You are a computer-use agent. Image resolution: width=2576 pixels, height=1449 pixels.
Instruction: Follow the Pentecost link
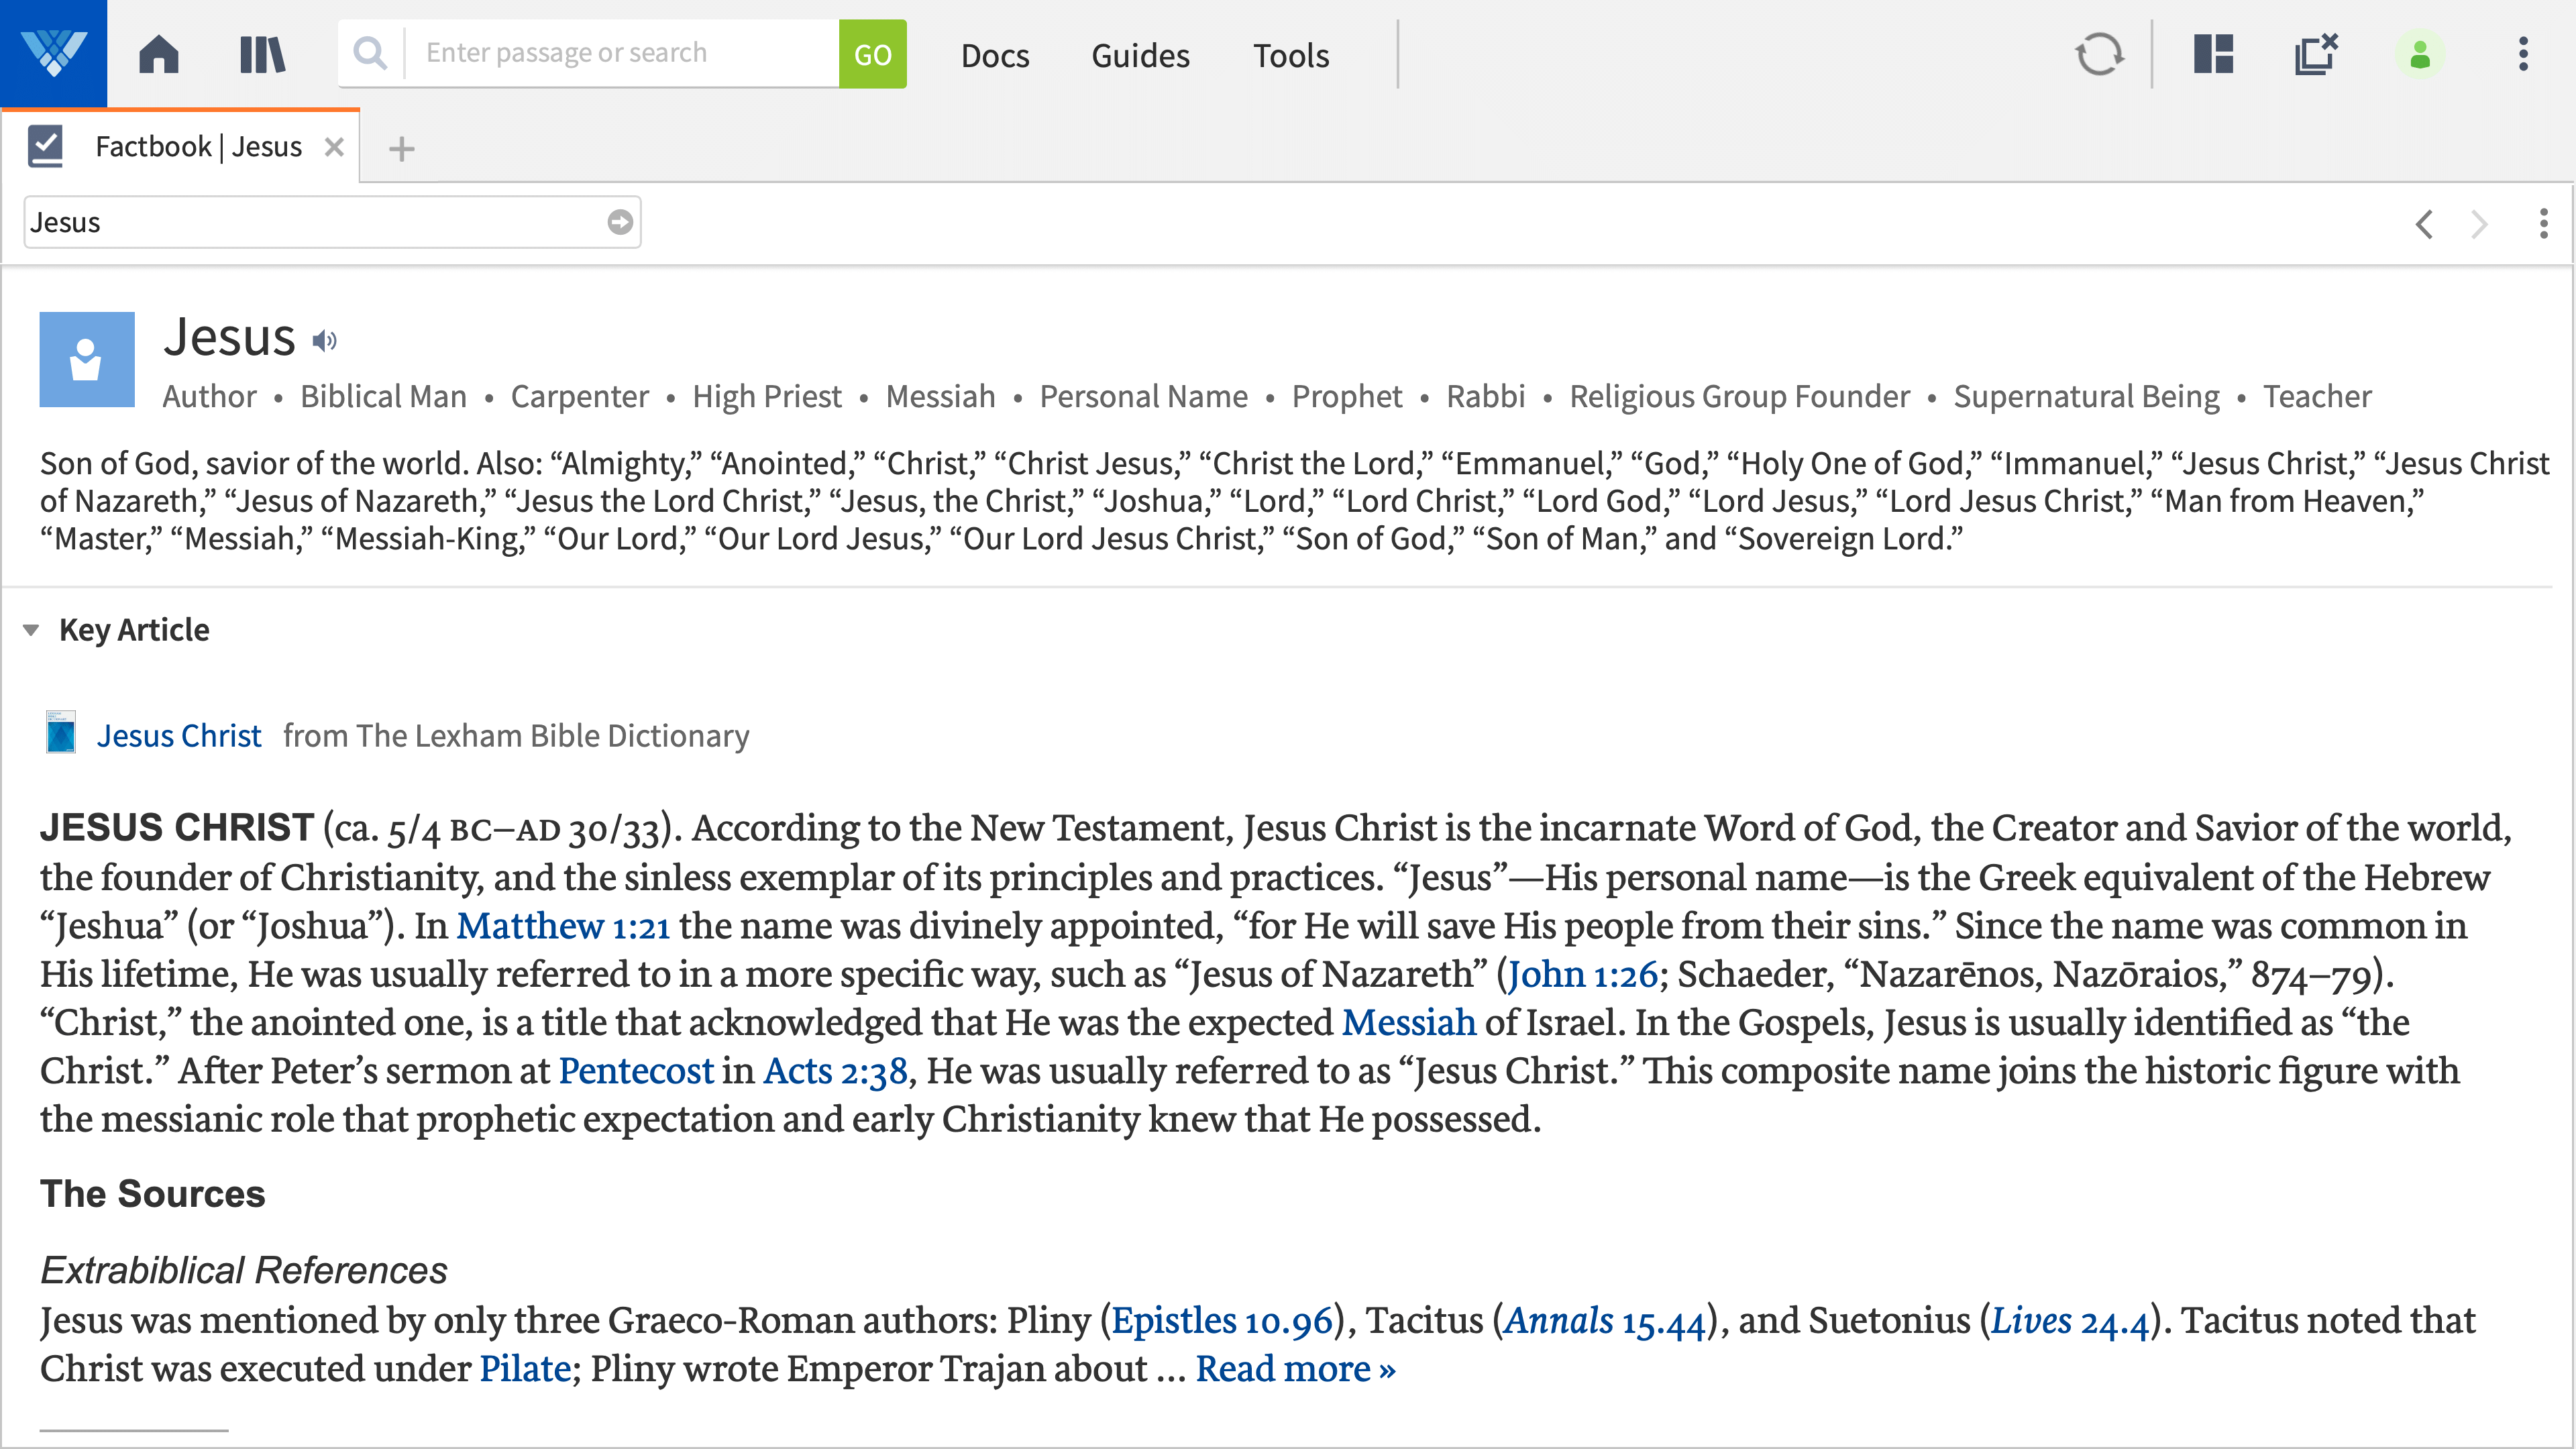(x=636, y=1071)
